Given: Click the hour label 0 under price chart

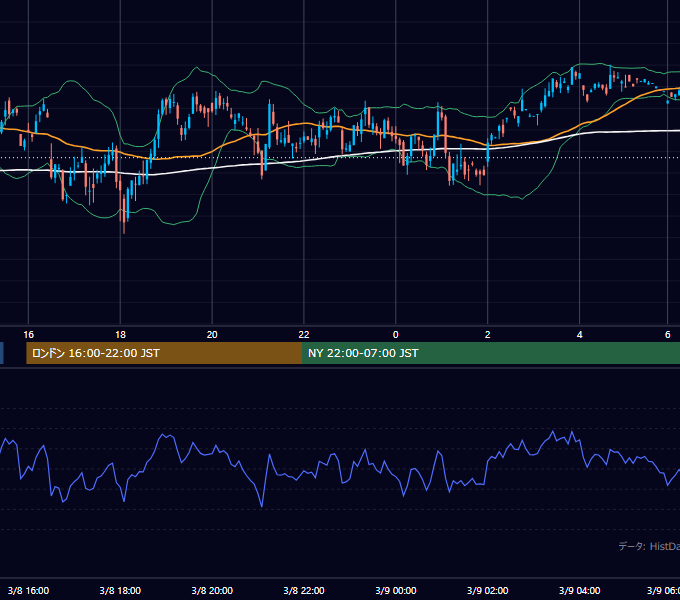Looking at the screenshot, I should click(x=396, y=335).
